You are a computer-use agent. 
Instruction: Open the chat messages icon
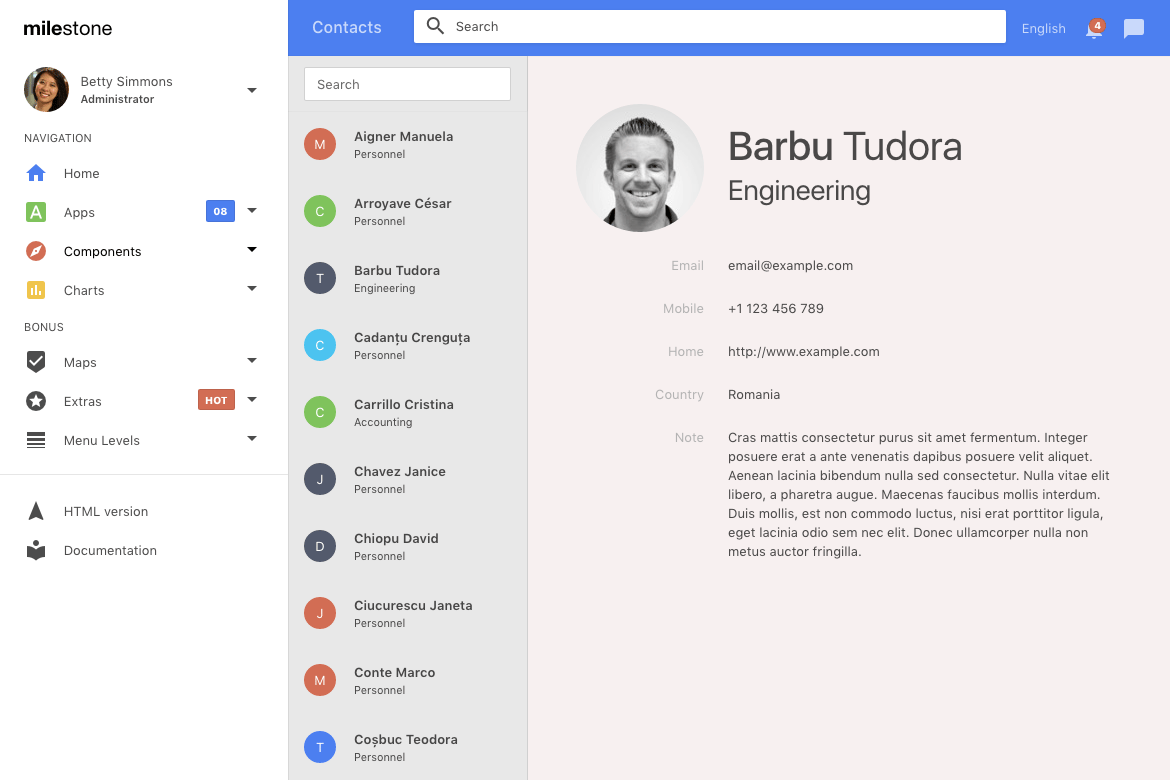pyautogui.click(x=1133, y=28)
